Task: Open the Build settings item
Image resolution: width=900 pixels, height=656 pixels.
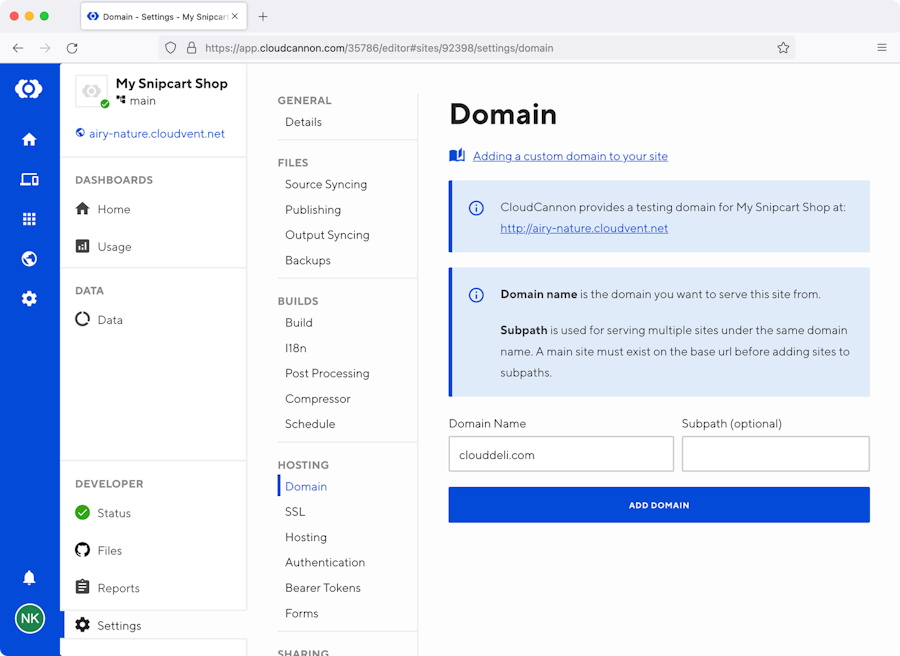Action: pyautogui.click(x=298, y=323)
